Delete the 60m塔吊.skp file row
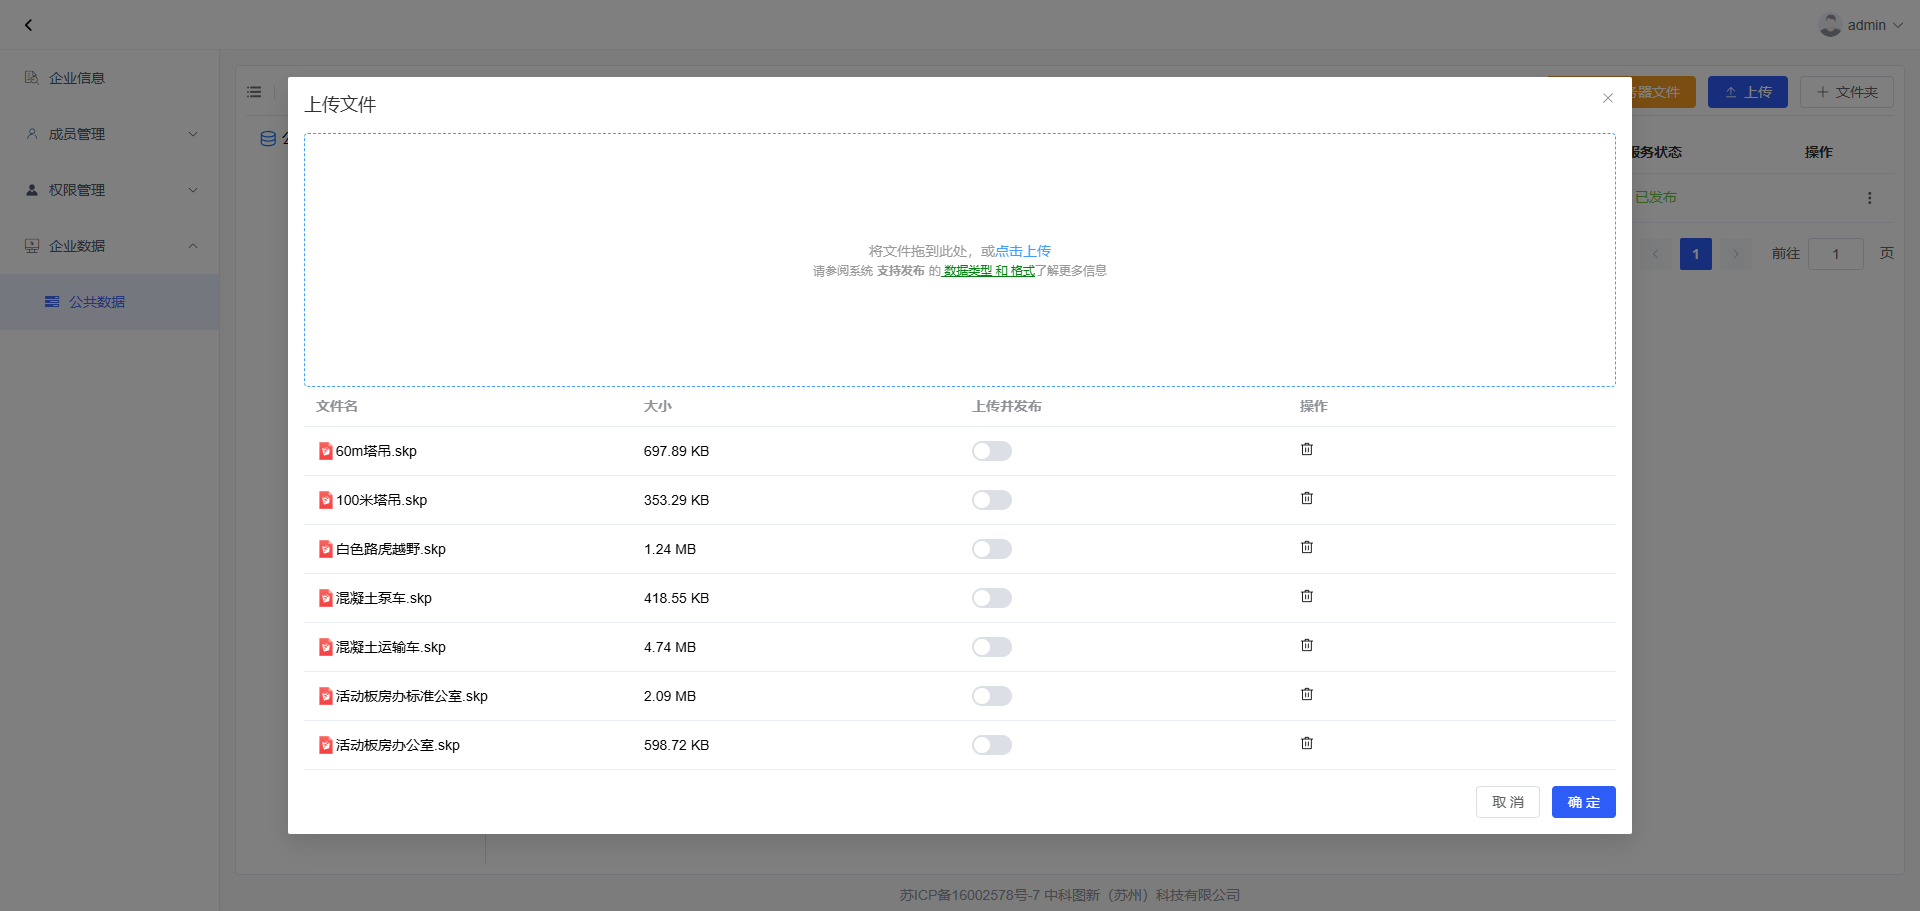 click(x=1306, y=450)
